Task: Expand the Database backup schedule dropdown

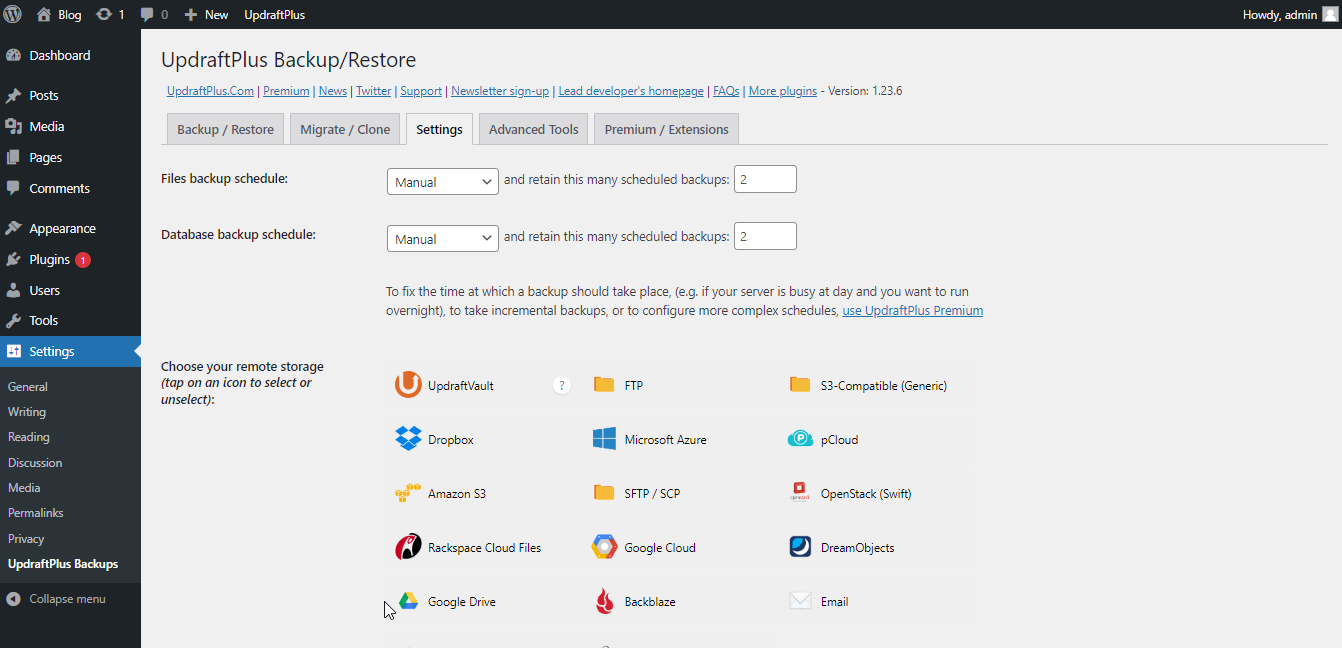Action: tap(443, 238)
